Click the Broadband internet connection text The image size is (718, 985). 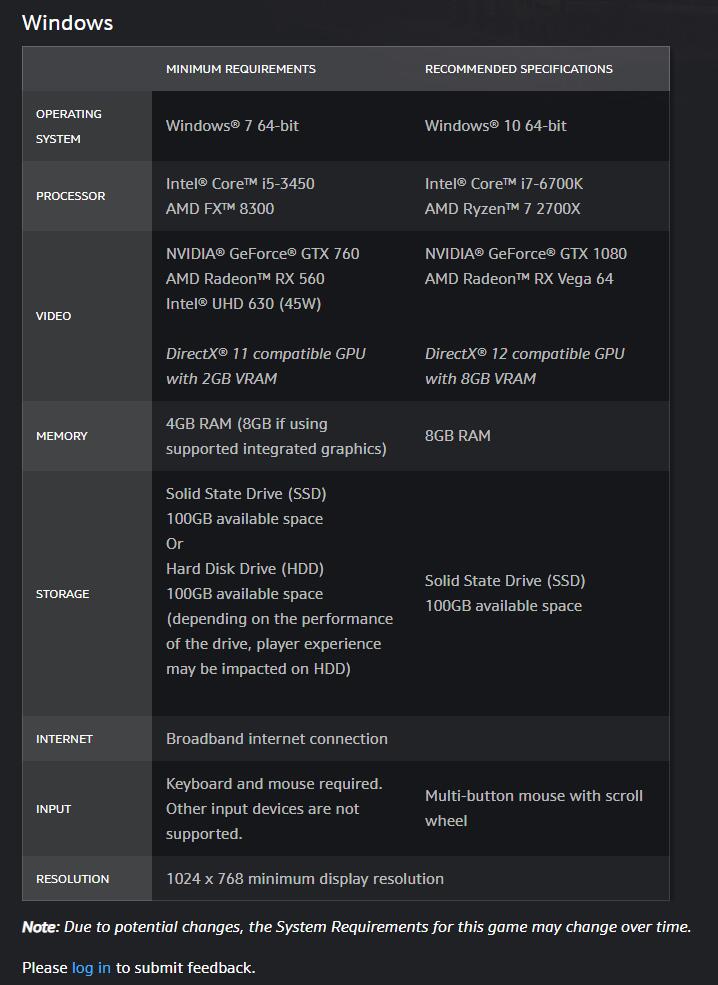pyautogui.click(x=277, y=739)
